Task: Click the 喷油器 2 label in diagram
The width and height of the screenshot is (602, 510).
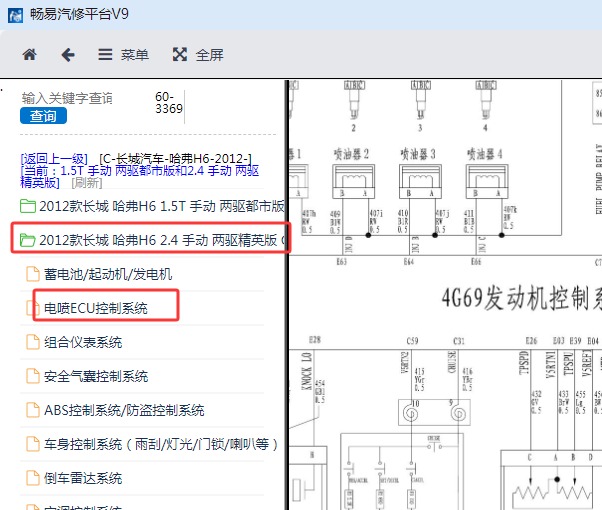Action: coord(351,154)
